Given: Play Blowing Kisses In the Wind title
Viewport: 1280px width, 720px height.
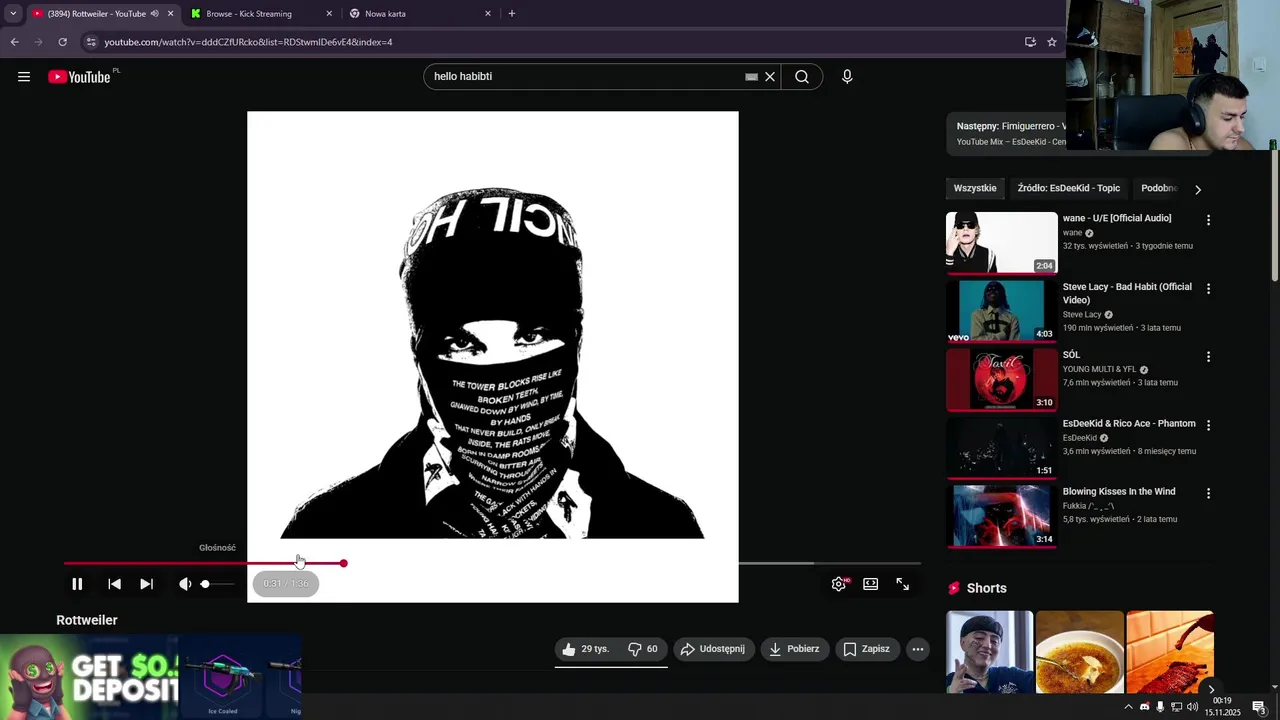Looking at the screenshot, I should tap(1119, 492).
